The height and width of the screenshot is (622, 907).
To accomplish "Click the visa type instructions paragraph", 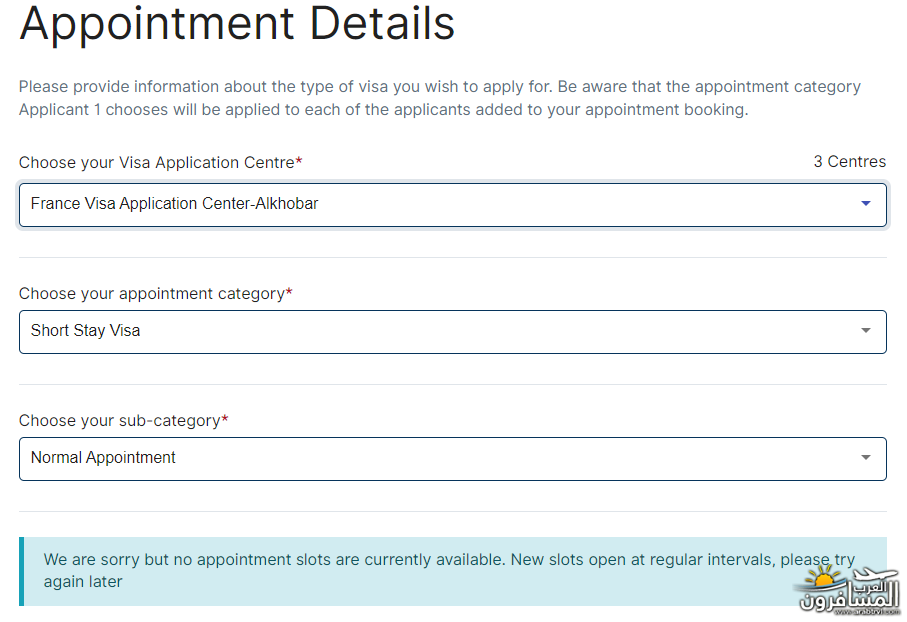I will point(440,98).
